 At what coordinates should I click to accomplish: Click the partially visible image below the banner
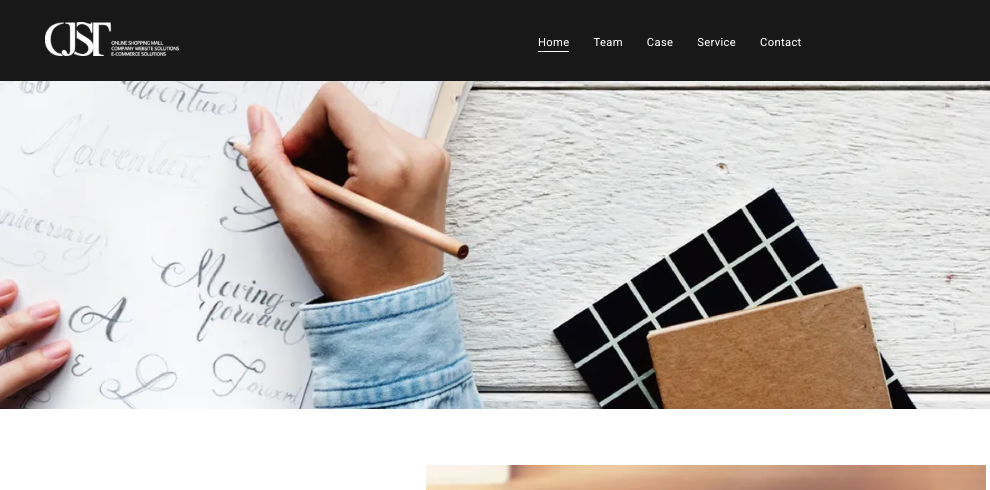(705, 477)
